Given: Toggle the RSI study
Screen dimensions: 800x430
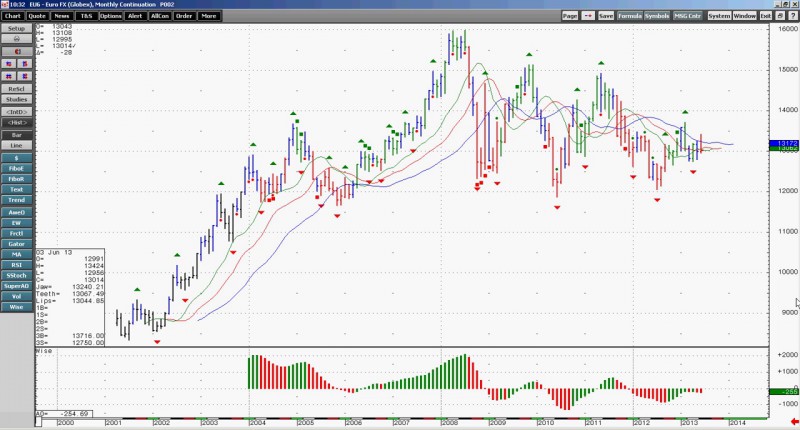Looking at the screenshot, I should point(16,265).
